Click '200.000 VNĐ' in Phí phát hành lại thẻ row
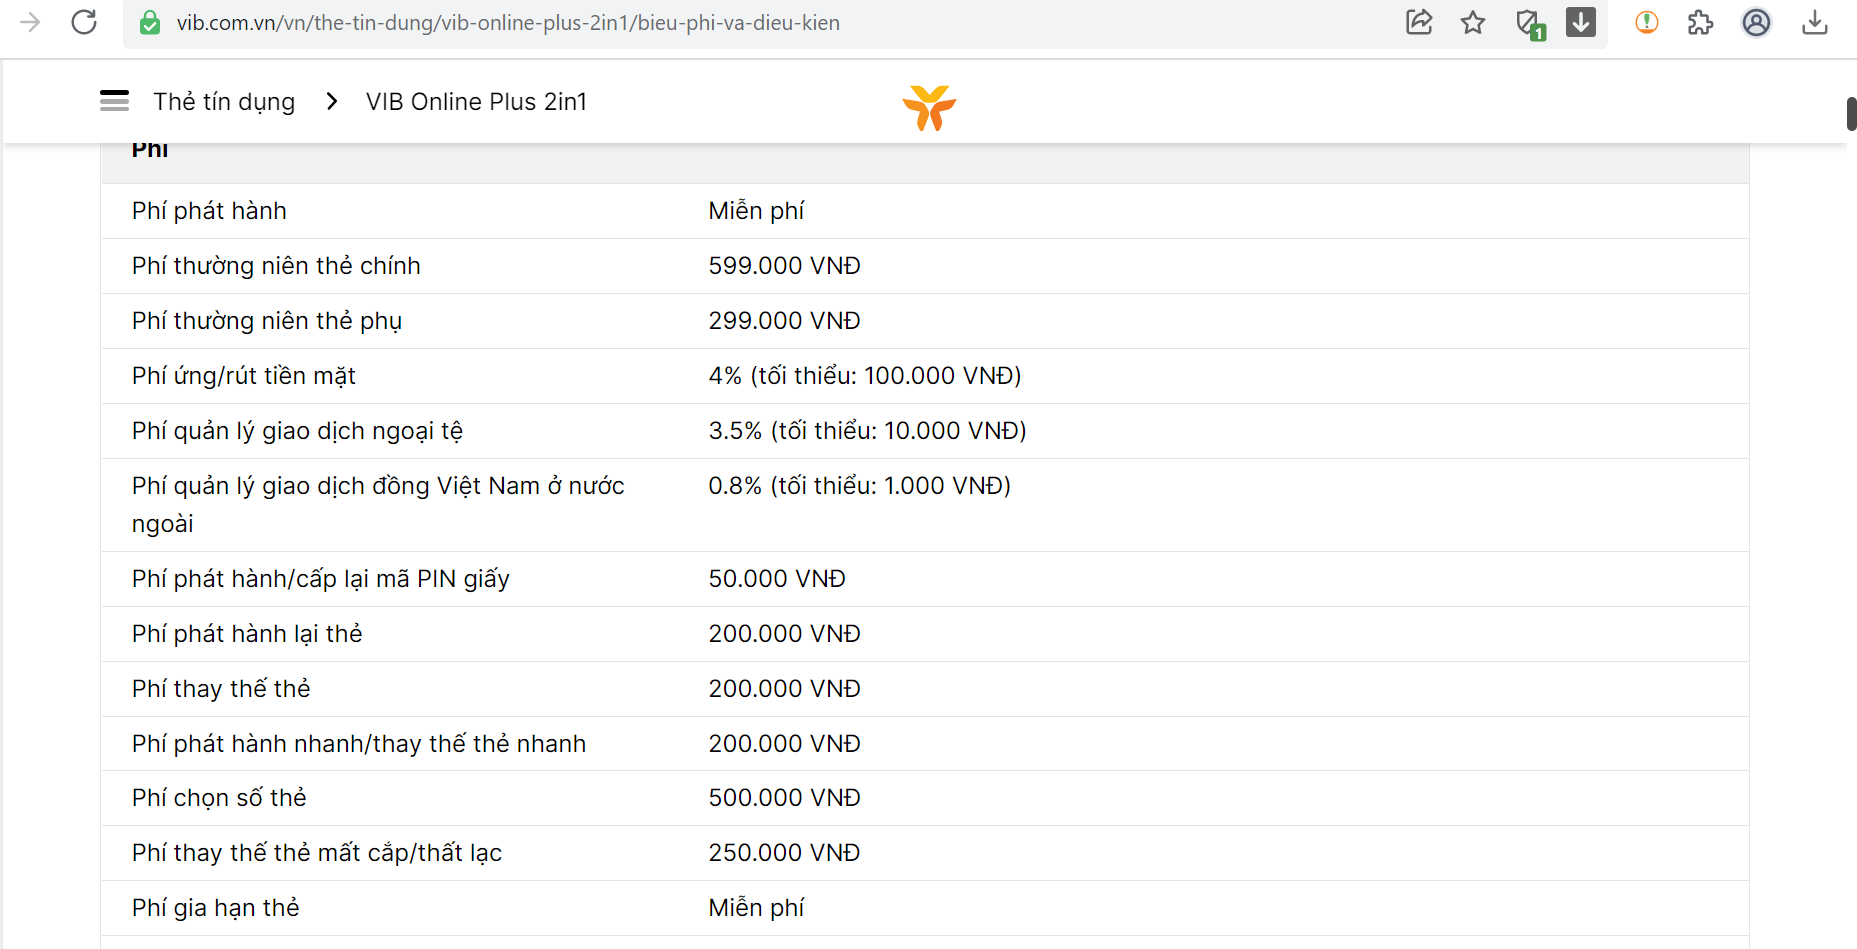Image resolution: width=1857 pixels, height=949 pixels. (784, 634)
